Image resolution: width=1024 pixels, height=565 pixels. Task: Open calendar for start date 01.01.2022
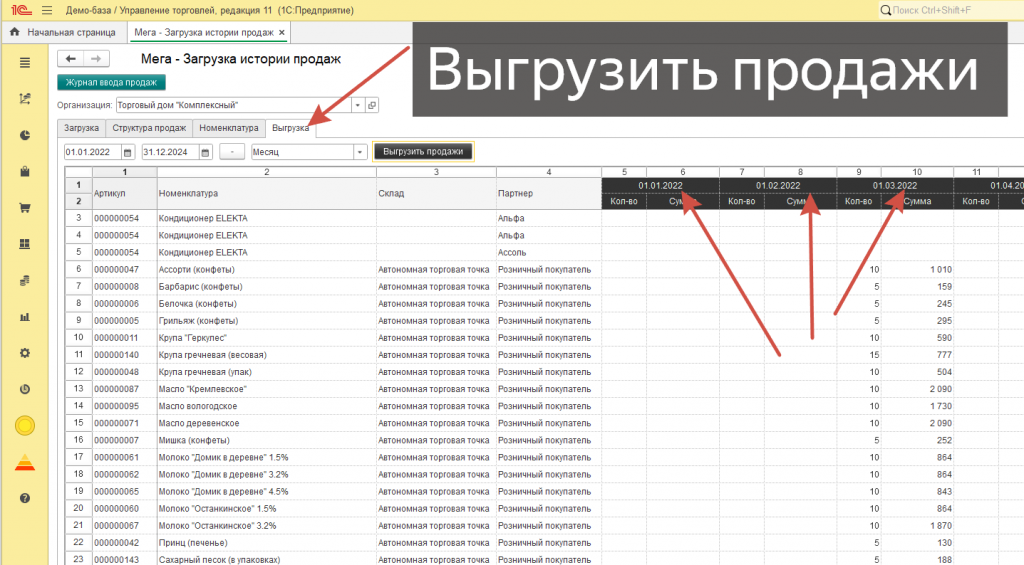tap(127, 152)
